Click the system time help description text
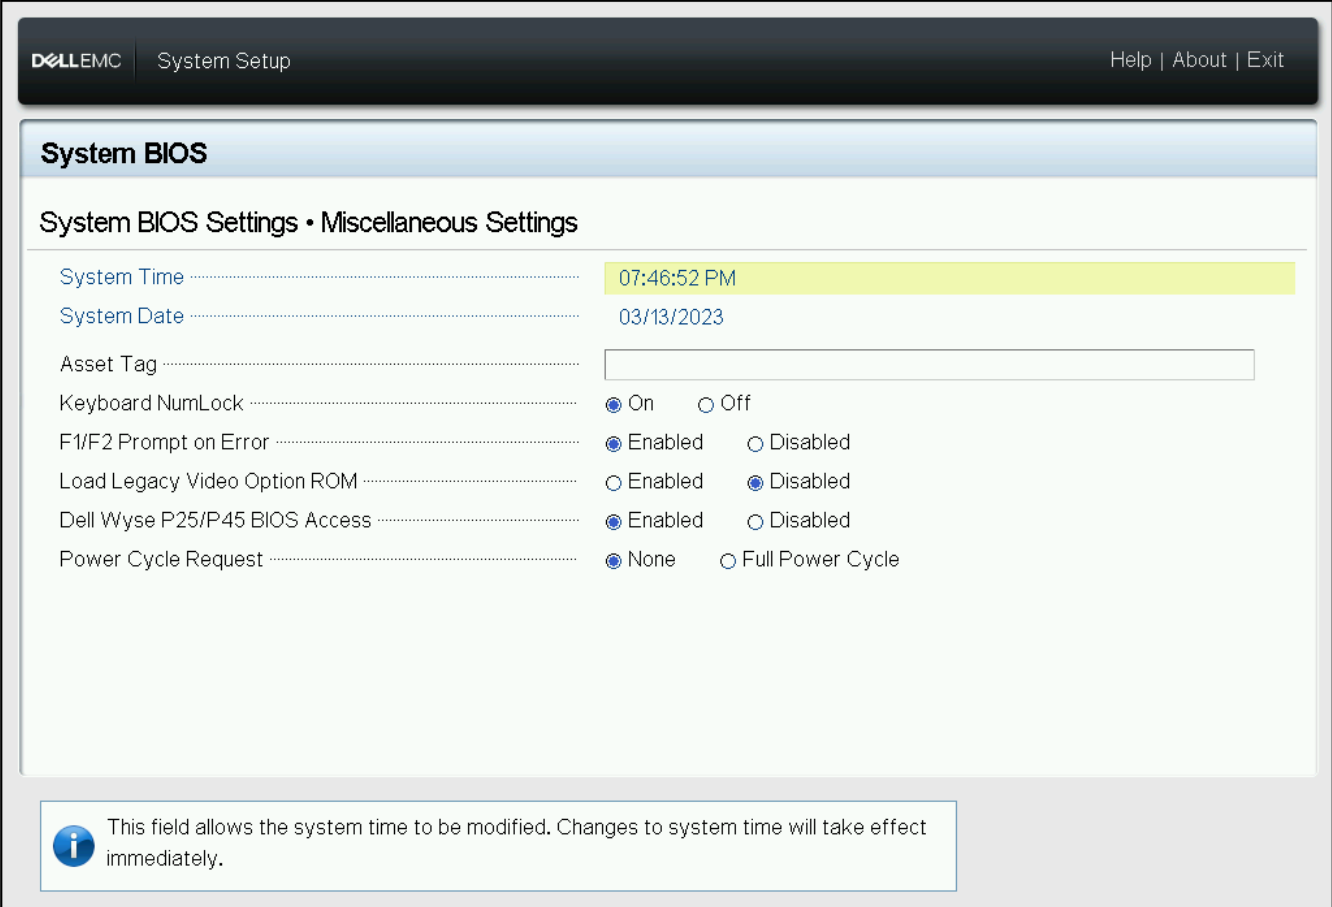The image size is (1332, 907). click(x=516, y=843)
